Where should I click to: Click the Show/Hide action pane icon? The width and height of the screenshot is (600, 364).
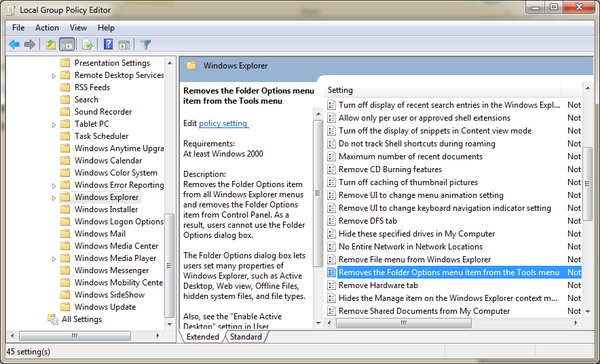pos(124,45)
